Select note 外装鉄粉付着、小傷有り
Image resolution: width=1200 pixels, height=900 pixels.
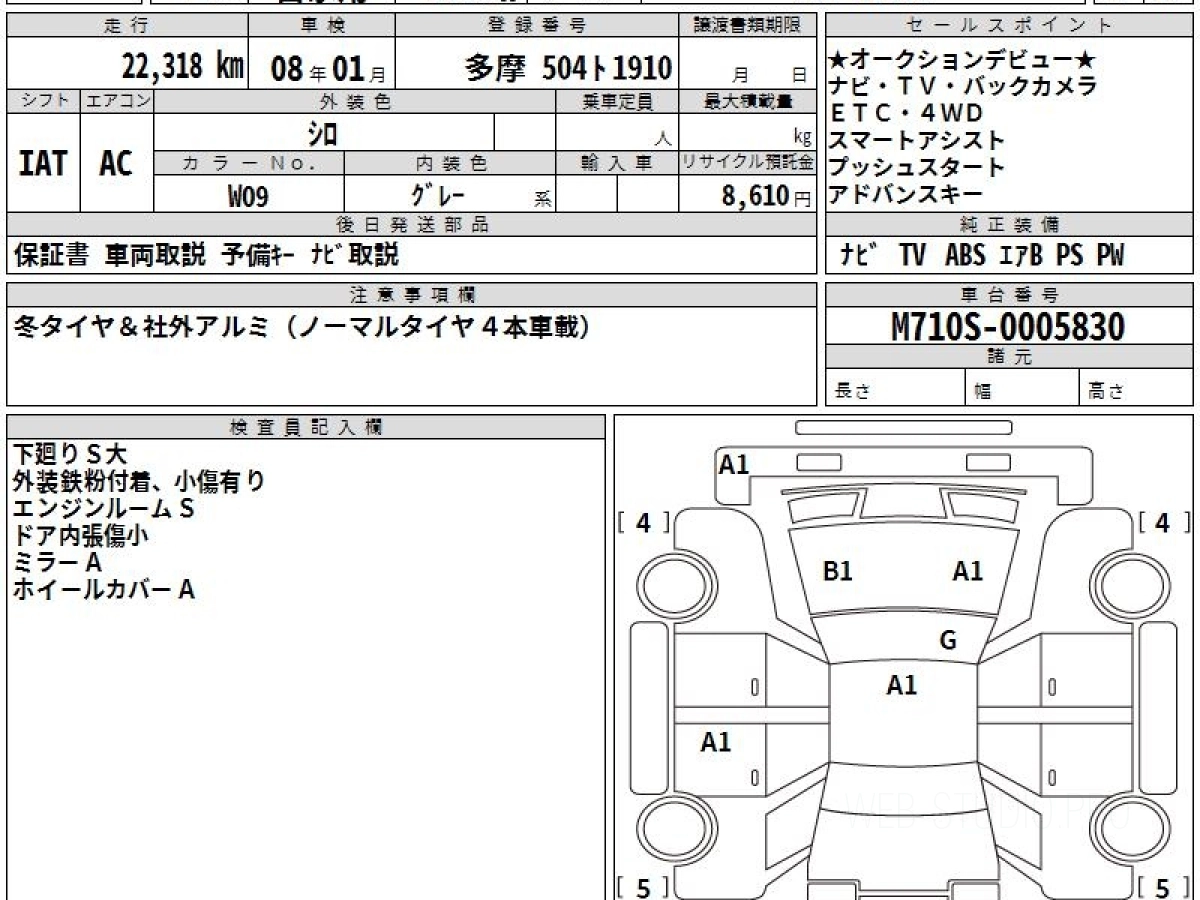point(139,481)
